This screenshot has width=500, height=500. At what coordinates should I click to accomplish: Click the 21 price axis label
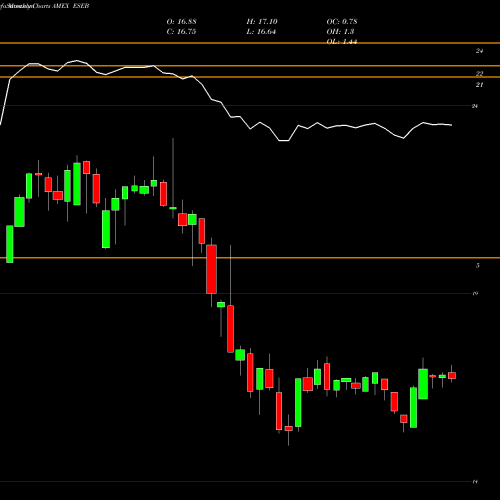click(x=479, y=85)
